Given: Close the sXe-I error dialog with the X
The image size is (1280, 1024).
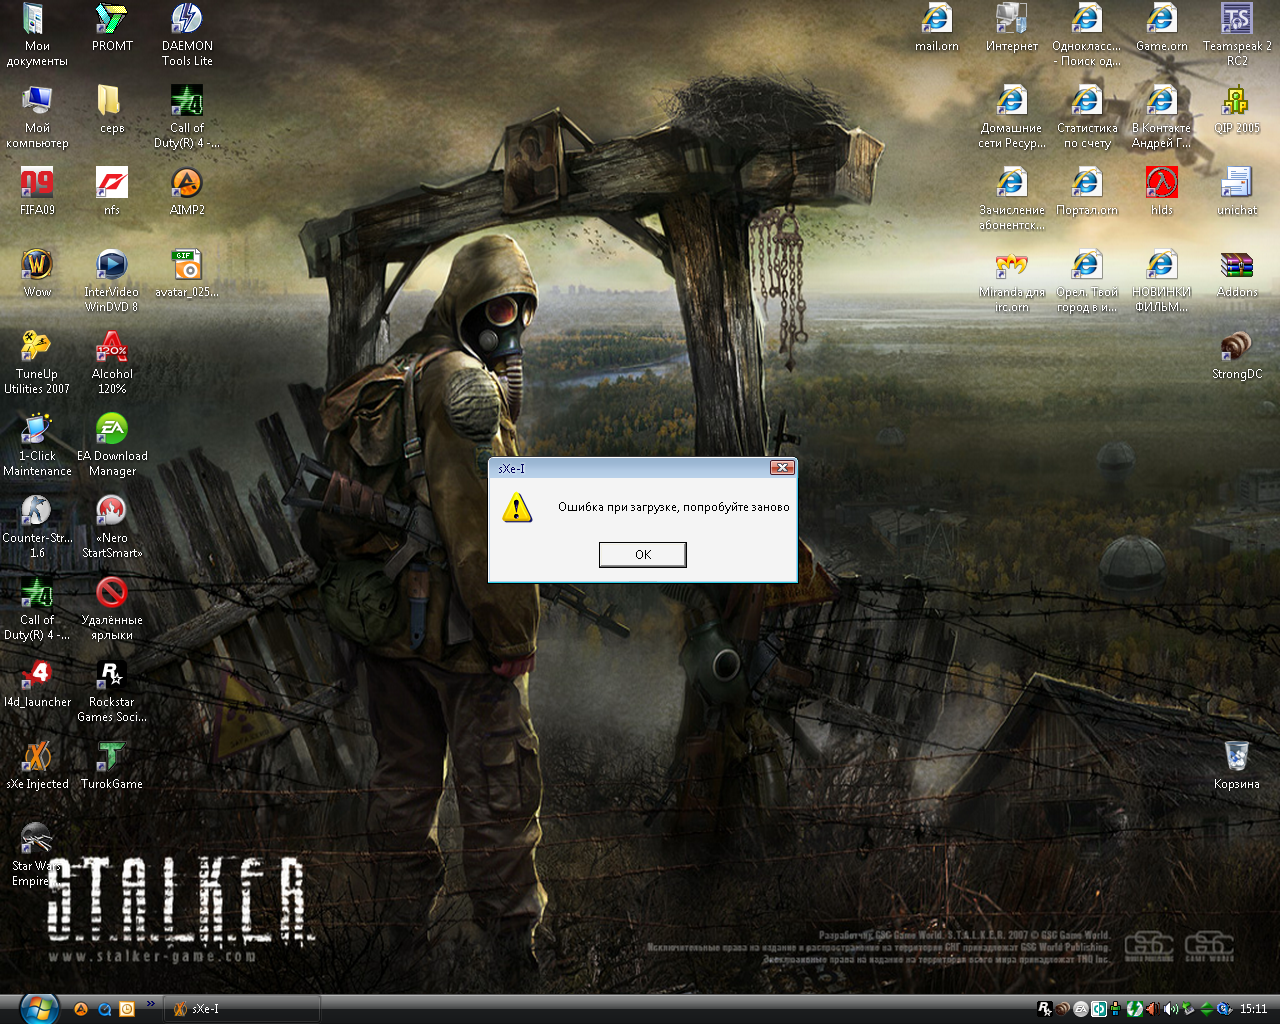Looking at the screenshot, I should click(782, 468).
